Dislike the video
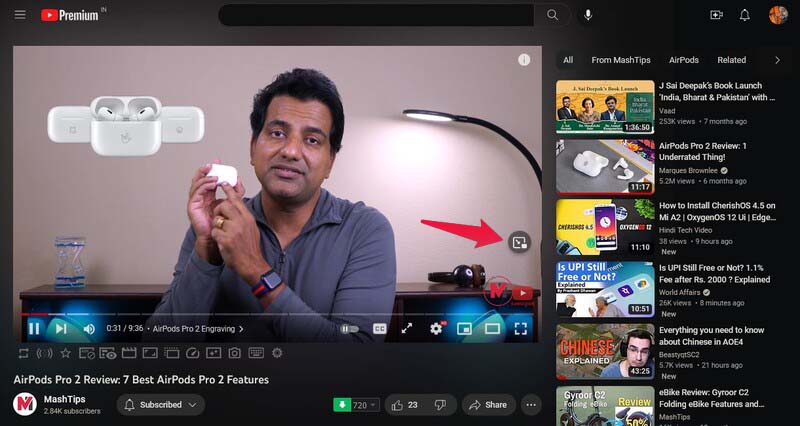This screenshot has width=800, height=426. pyautogui.click(x=440, y=405)
